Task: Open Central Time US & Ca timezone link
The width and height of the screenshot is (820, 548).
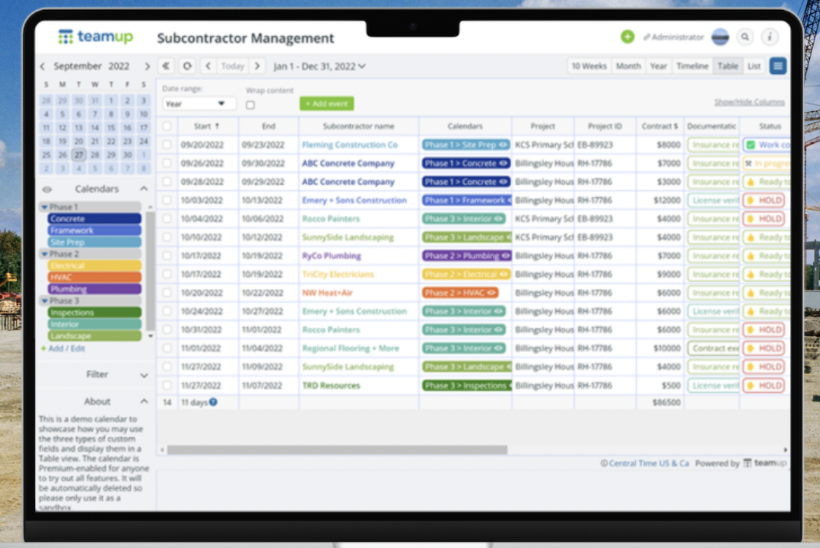Action: tap(648, 463)
